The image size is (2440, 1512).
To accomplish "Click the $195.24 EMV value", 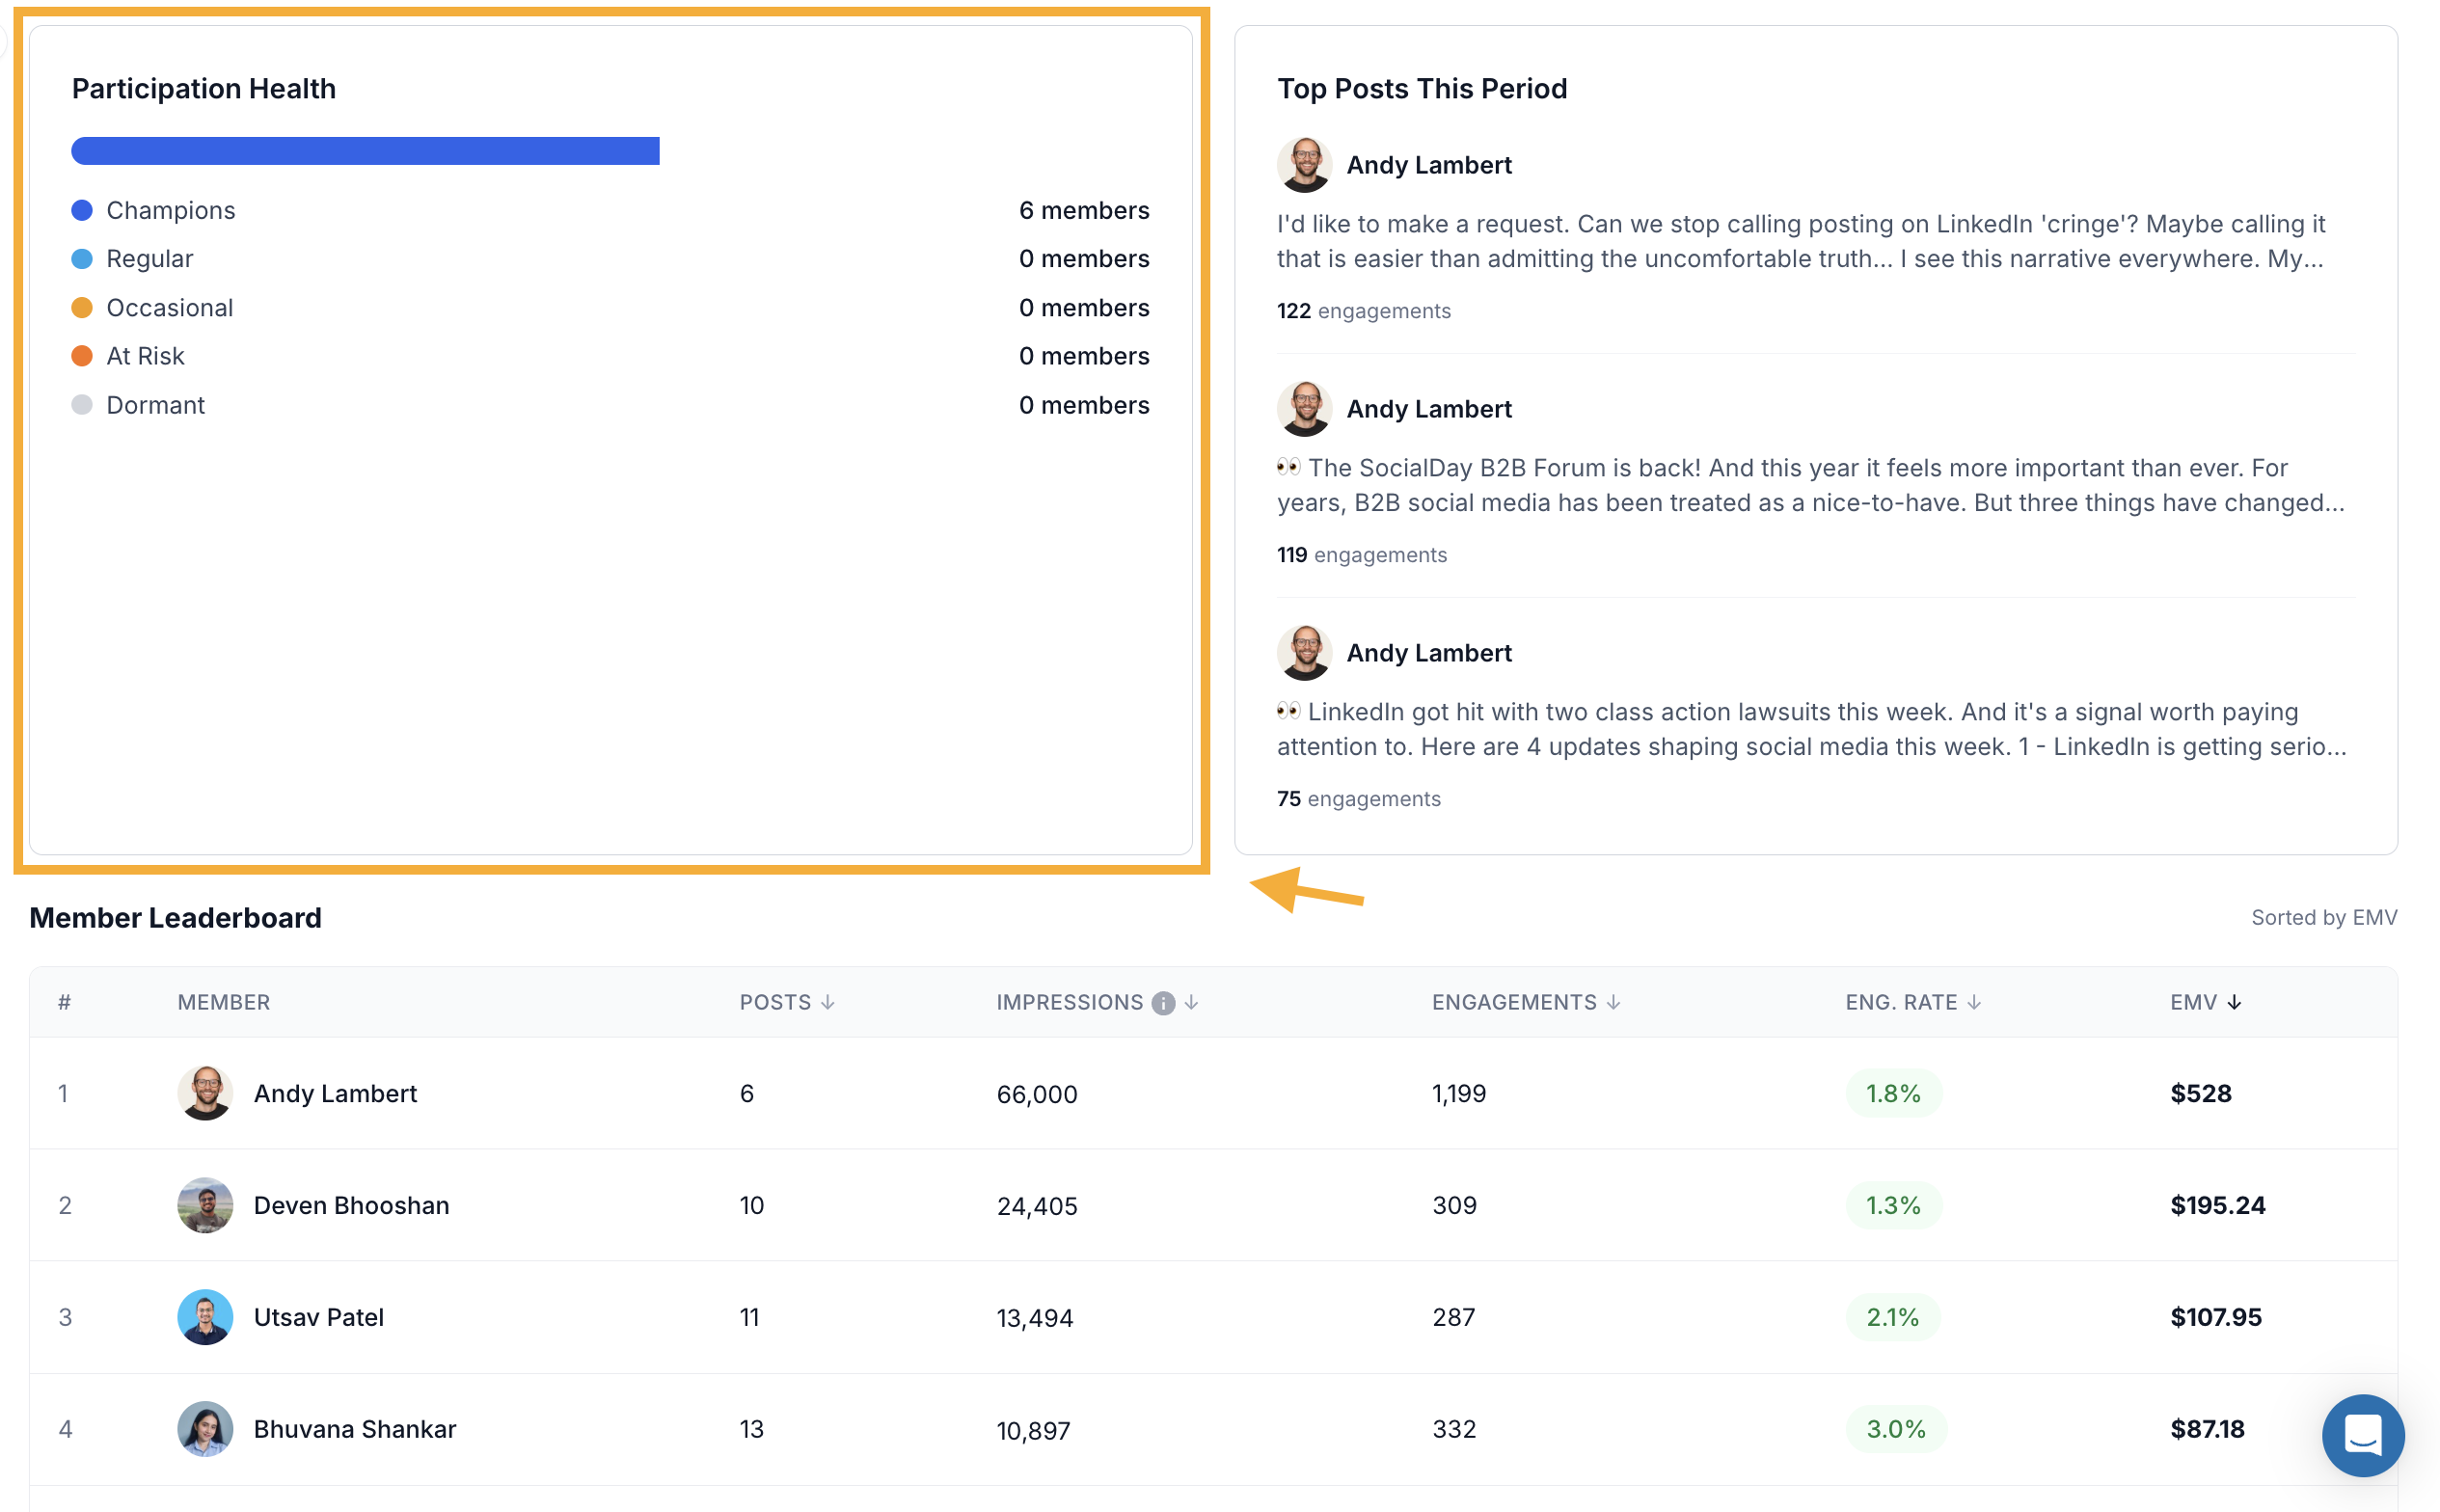I will click(2217, 1205).
